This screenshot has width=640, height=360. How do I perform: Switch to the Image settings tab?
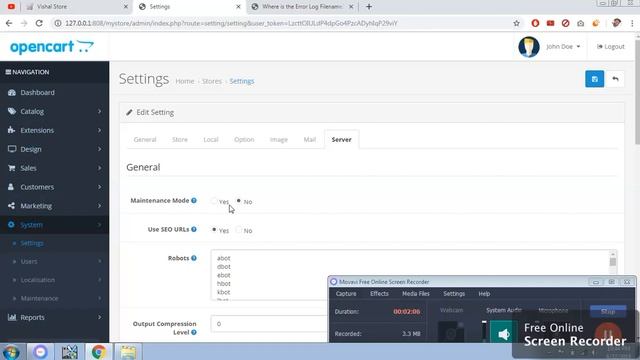pos(279,140)
